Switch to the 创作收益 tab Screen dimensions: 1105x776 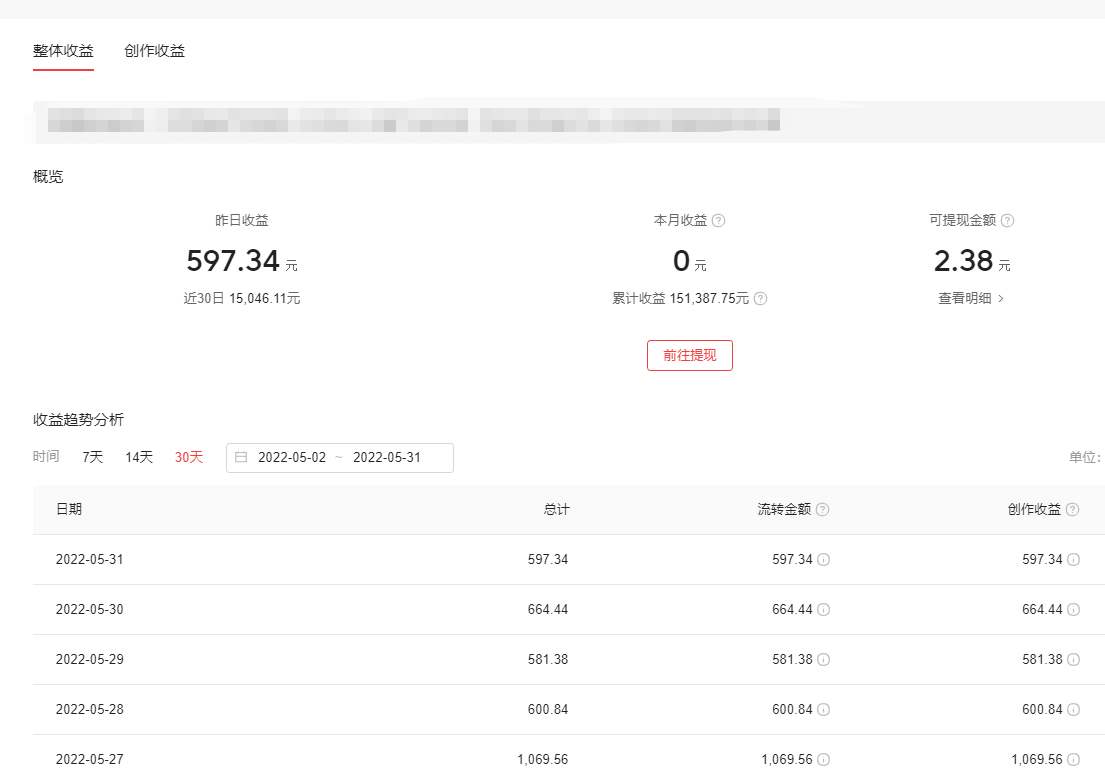(x=154, y=51)
